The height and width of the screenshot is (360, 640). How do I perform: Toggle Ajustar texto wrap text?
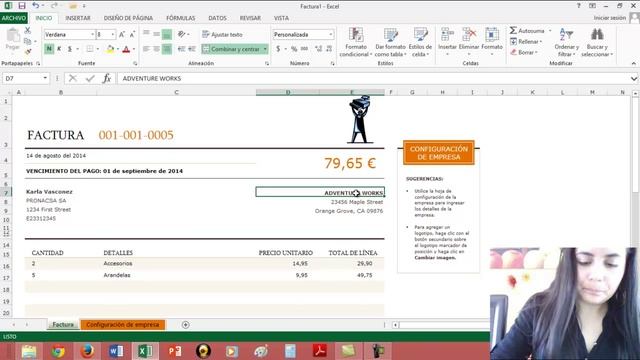[222, 35]
